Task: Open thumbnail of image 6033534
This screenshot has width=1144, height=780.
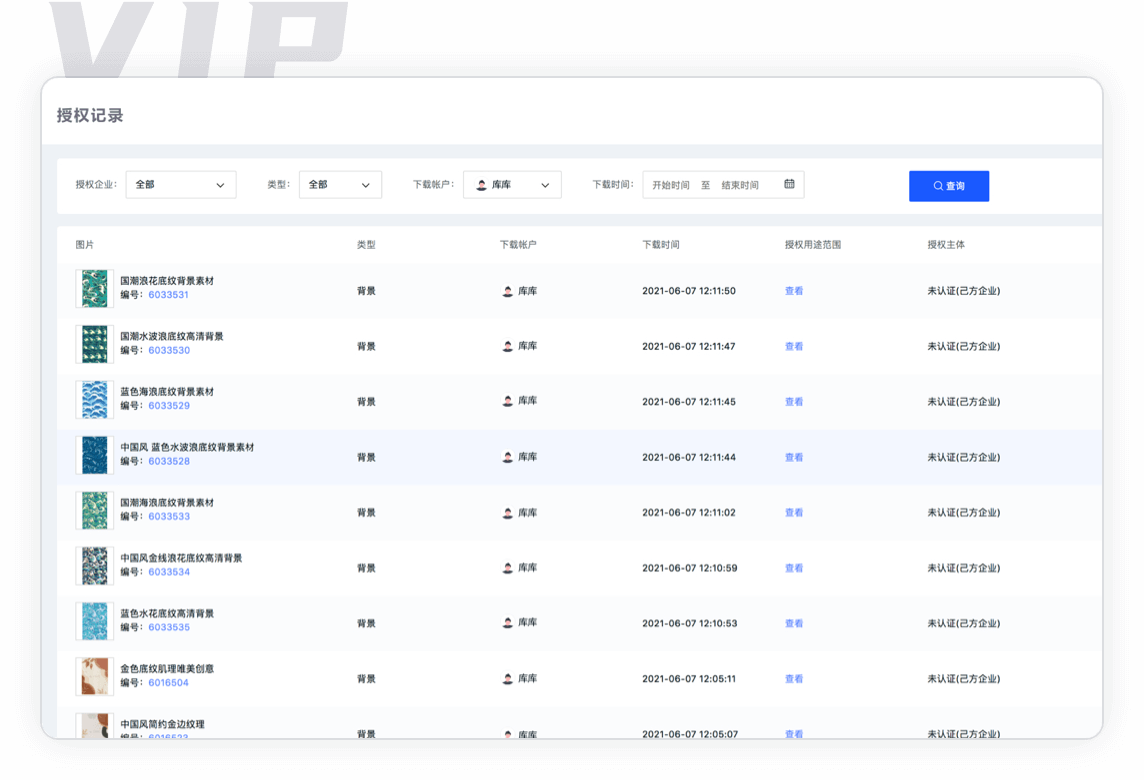Action: pos(94,566)
